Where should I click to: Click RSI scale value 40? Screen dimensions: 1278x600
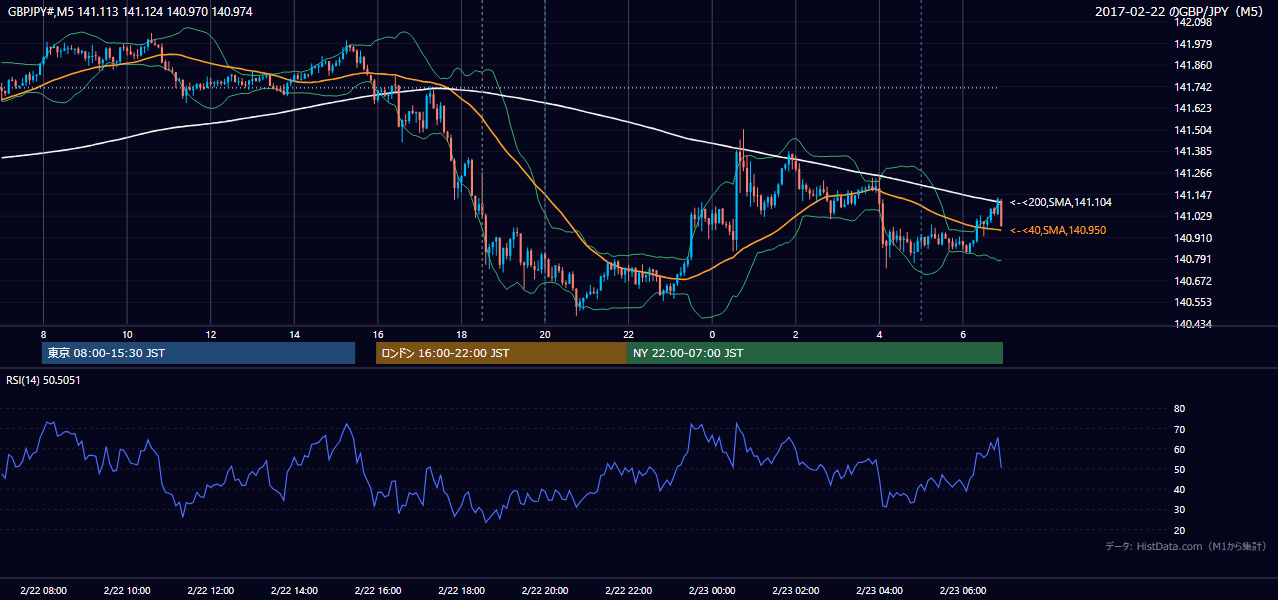coord(1179,489)
